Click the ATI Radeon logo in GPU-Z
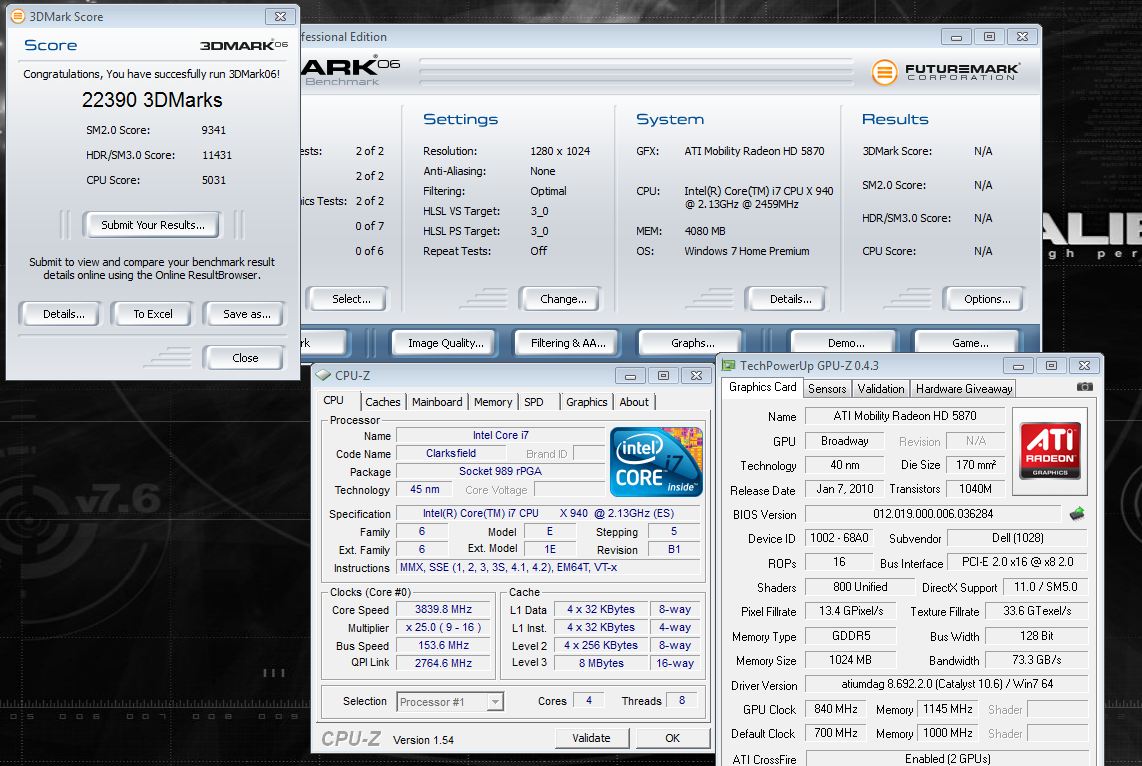Viewport: 1142px width, 766px height. tap(1050, 452)
